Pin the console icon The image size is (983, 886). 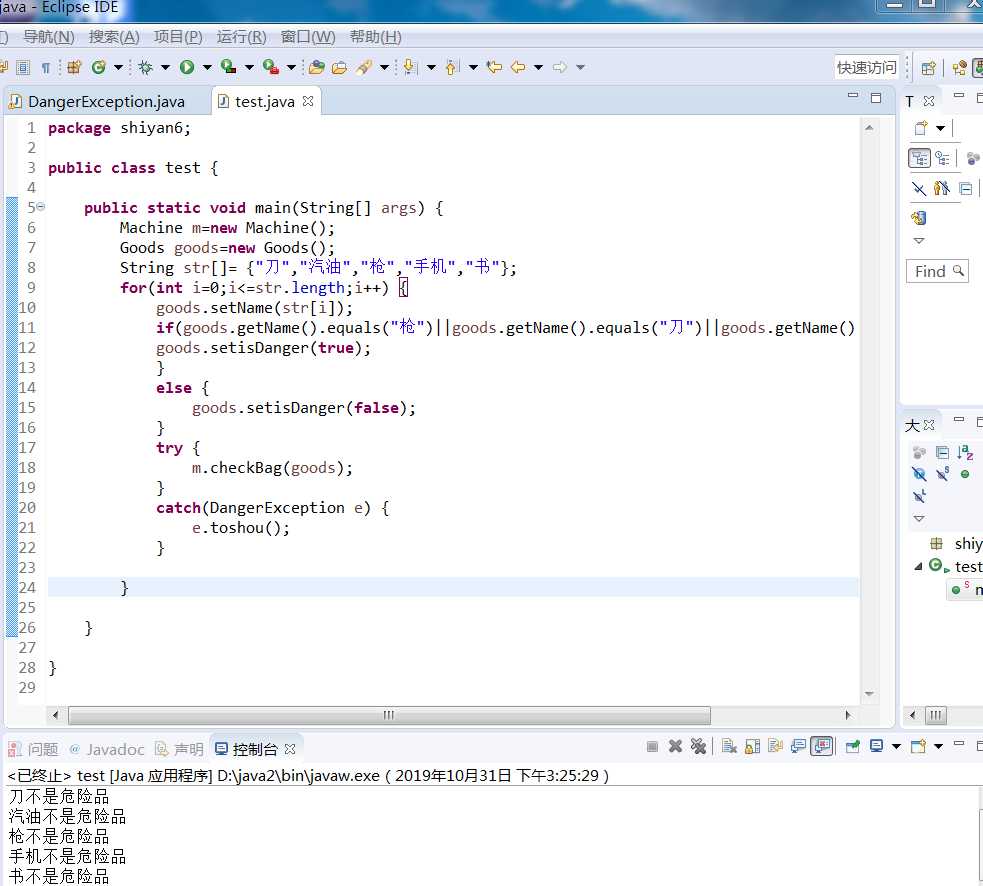coord(853,746)
